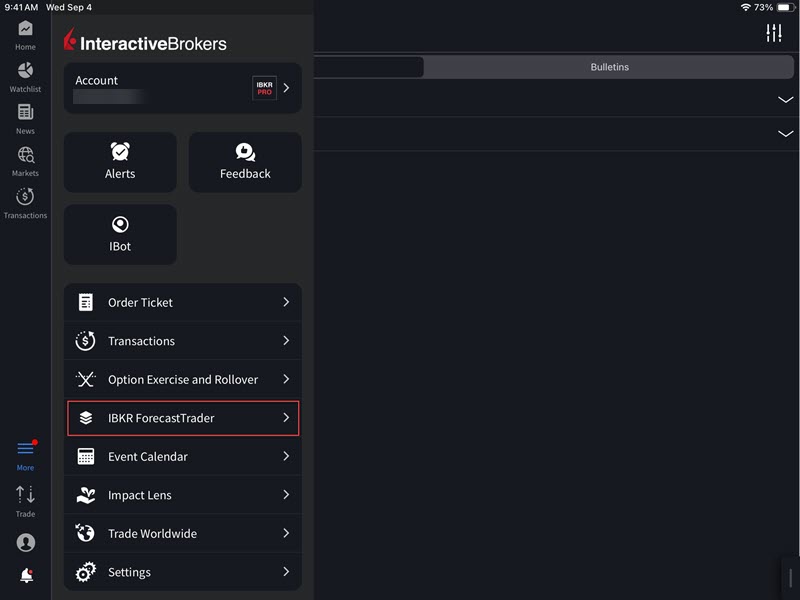Open the notifications bell icon
Viewport: 800px width, 600px height.
tap(26, 576)
